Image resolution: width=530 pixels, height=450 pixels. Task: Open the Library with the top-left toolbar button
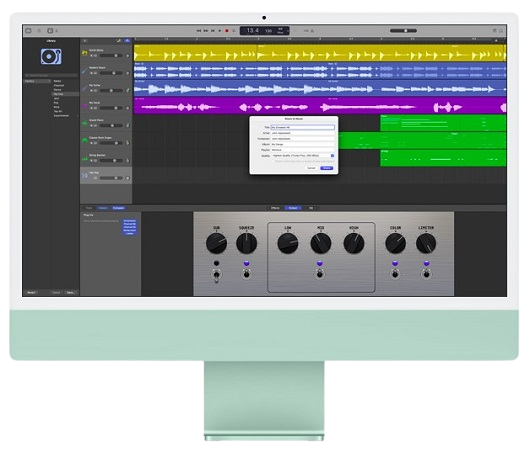point(28,31)
